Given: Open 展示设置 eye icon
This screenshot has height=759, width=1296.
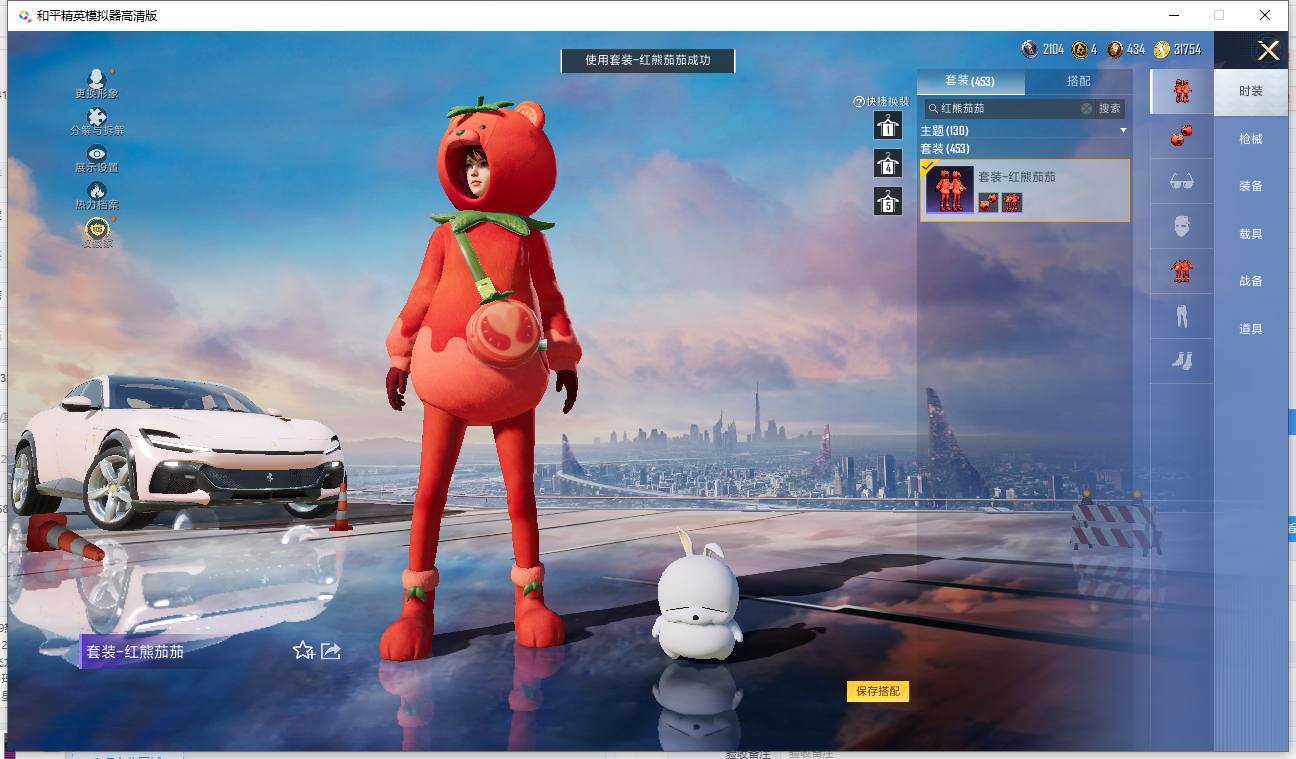Looking at the screenshot, I should point(97,158).
